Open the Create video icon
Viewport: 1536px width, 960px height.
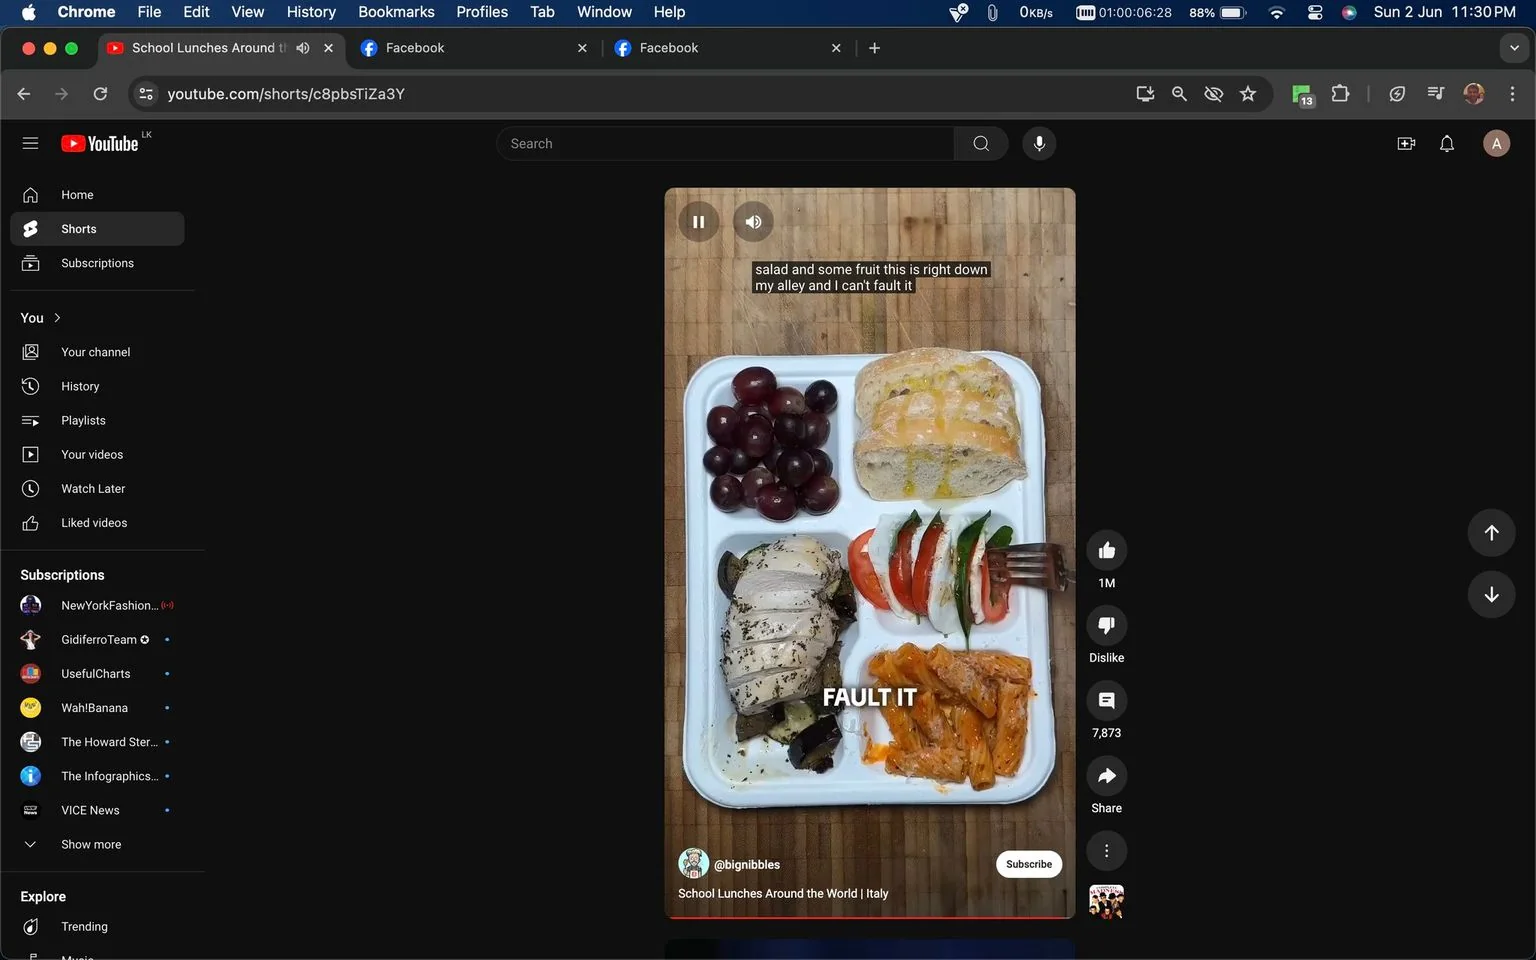click(1406, 143)
